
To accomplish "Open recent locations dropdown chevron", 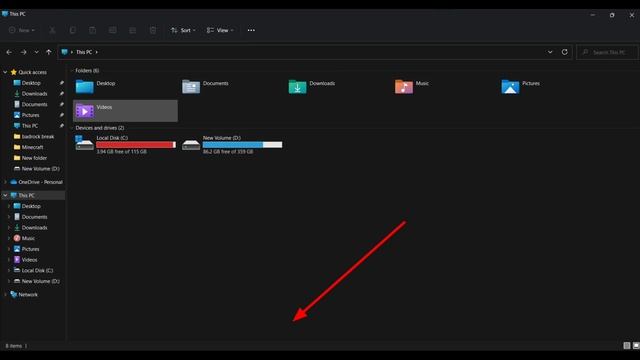I will 36,52.
